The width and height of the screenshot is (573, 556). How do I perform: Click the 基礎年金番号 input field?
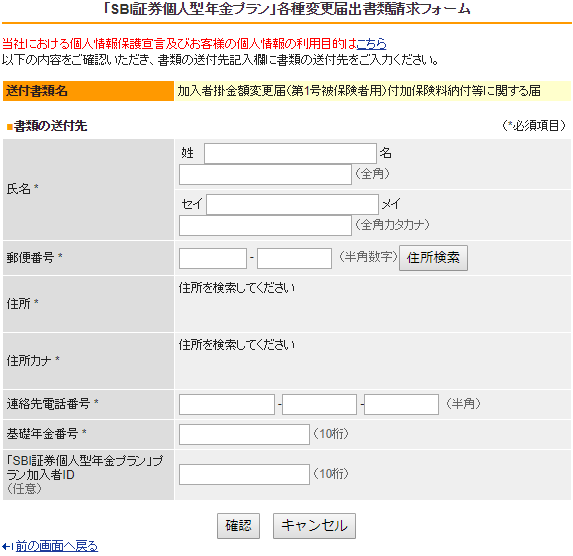244,434
